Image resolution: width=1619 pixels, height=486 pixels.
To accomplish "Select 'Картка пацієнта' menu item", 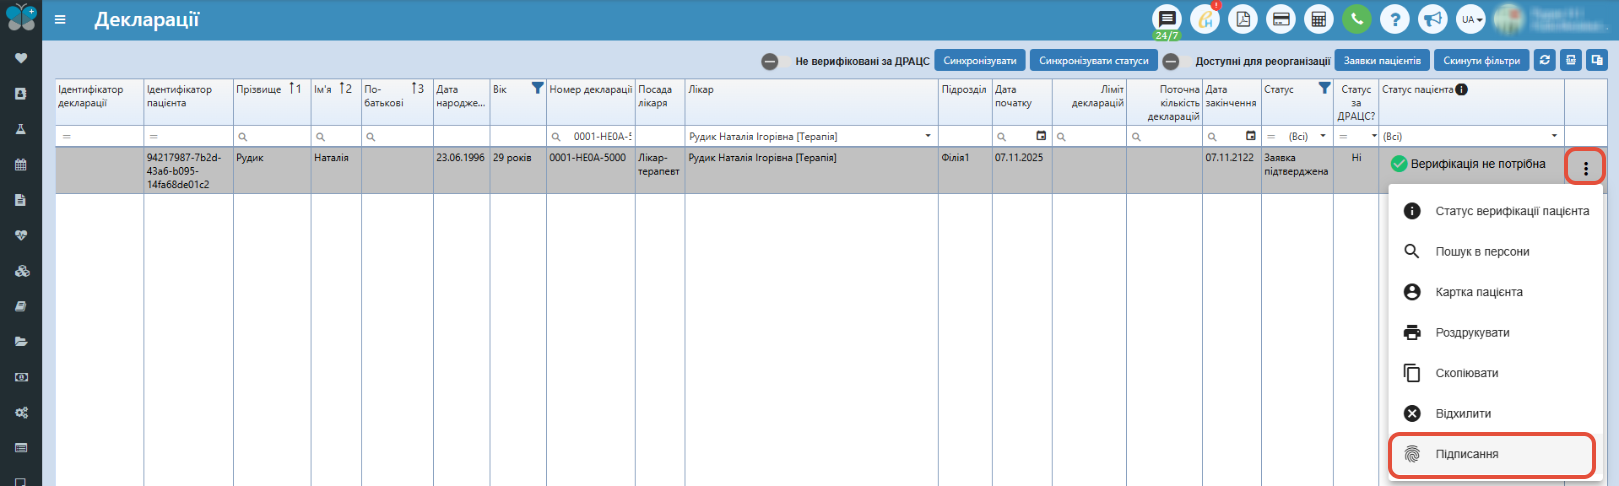I will tap(1497, 292).
